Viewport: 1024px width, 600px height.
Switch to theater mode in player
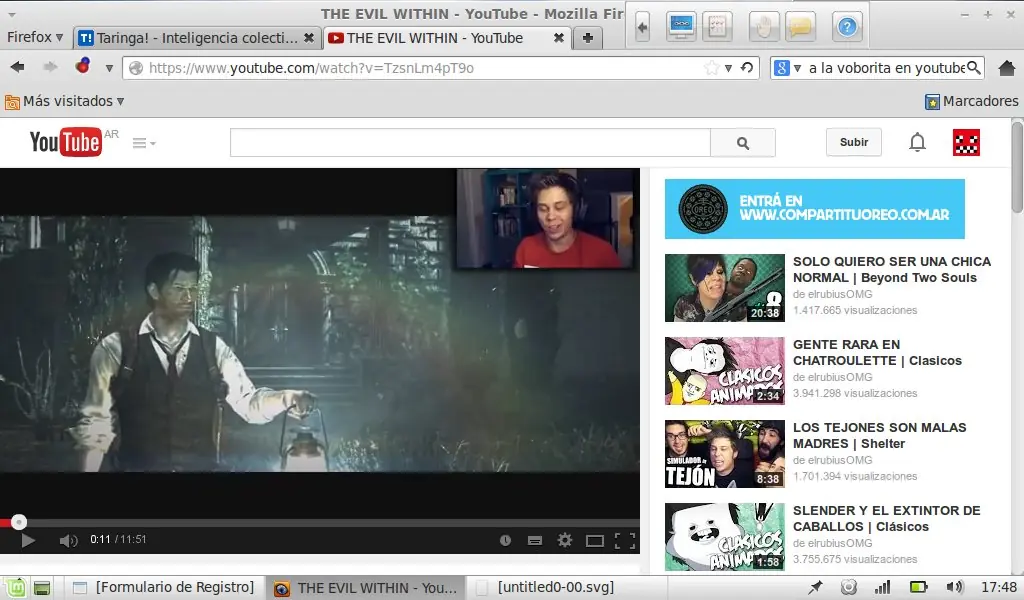pos(594,541)
